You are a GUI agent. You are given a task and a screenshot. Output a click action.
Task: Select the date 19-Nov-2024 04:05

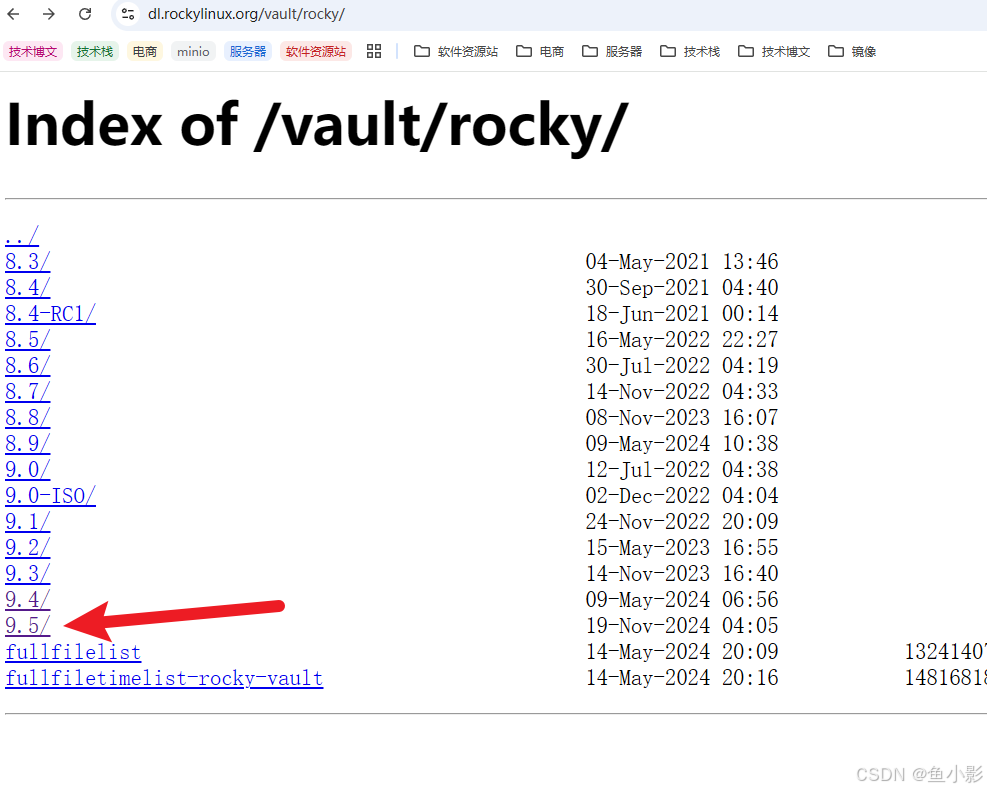click(x=682, y=626)
